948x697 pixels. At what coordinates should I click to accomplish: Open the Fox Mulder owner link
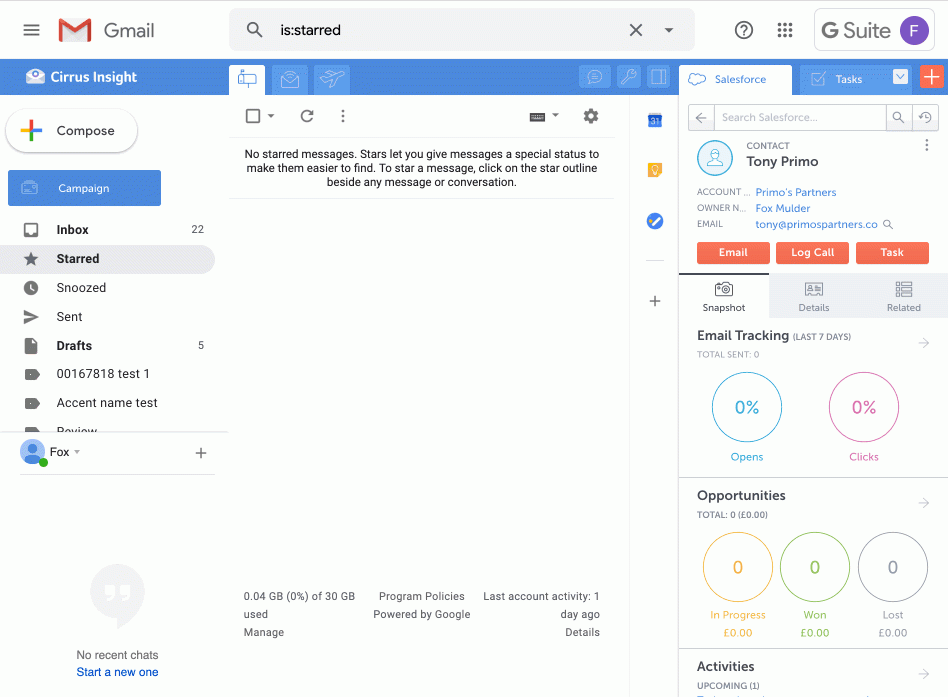782,208
